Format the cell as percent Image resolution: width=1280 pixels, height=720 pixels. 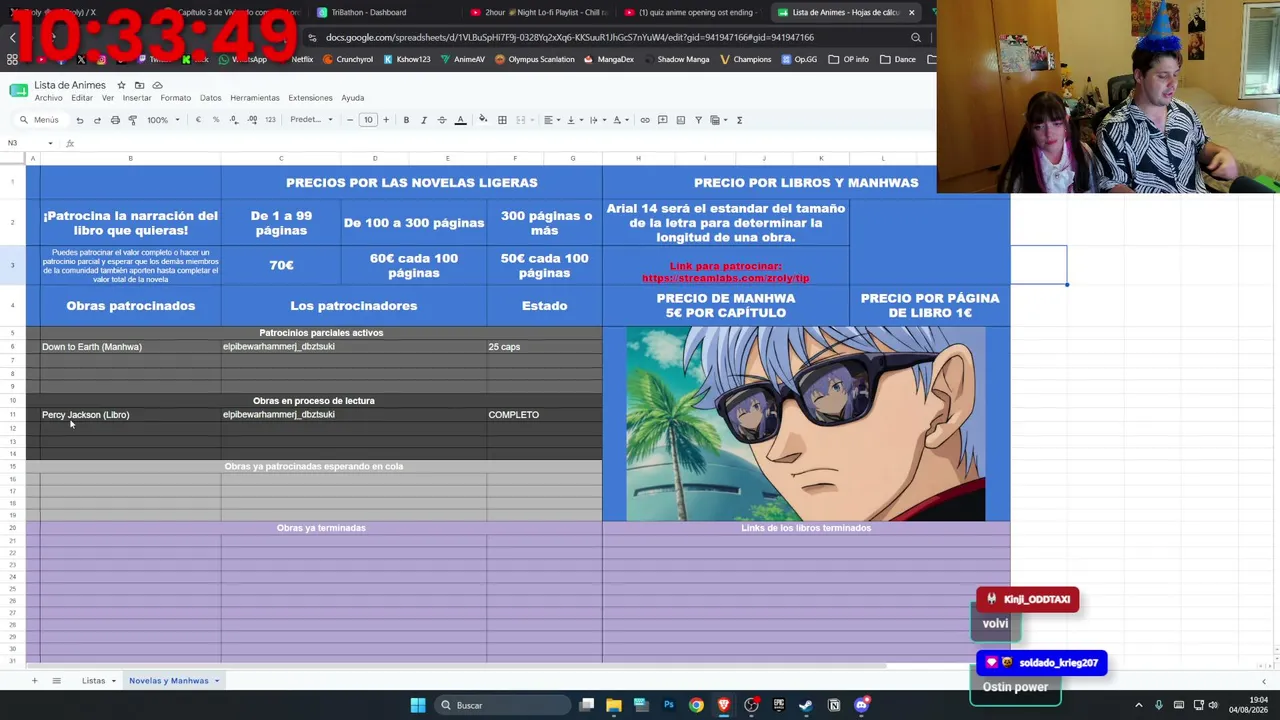click(x=216, y=120)
